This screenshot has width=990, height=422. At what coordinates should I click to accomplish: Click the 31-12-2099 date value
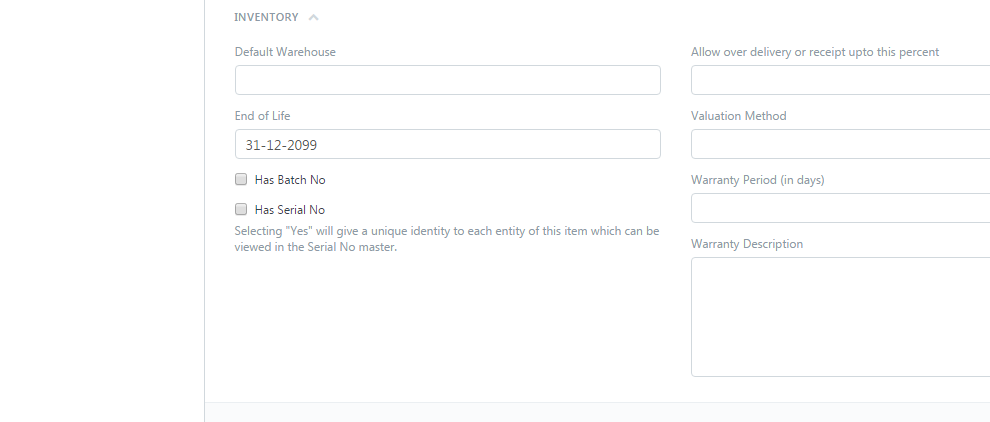click(x=281, y=145)
